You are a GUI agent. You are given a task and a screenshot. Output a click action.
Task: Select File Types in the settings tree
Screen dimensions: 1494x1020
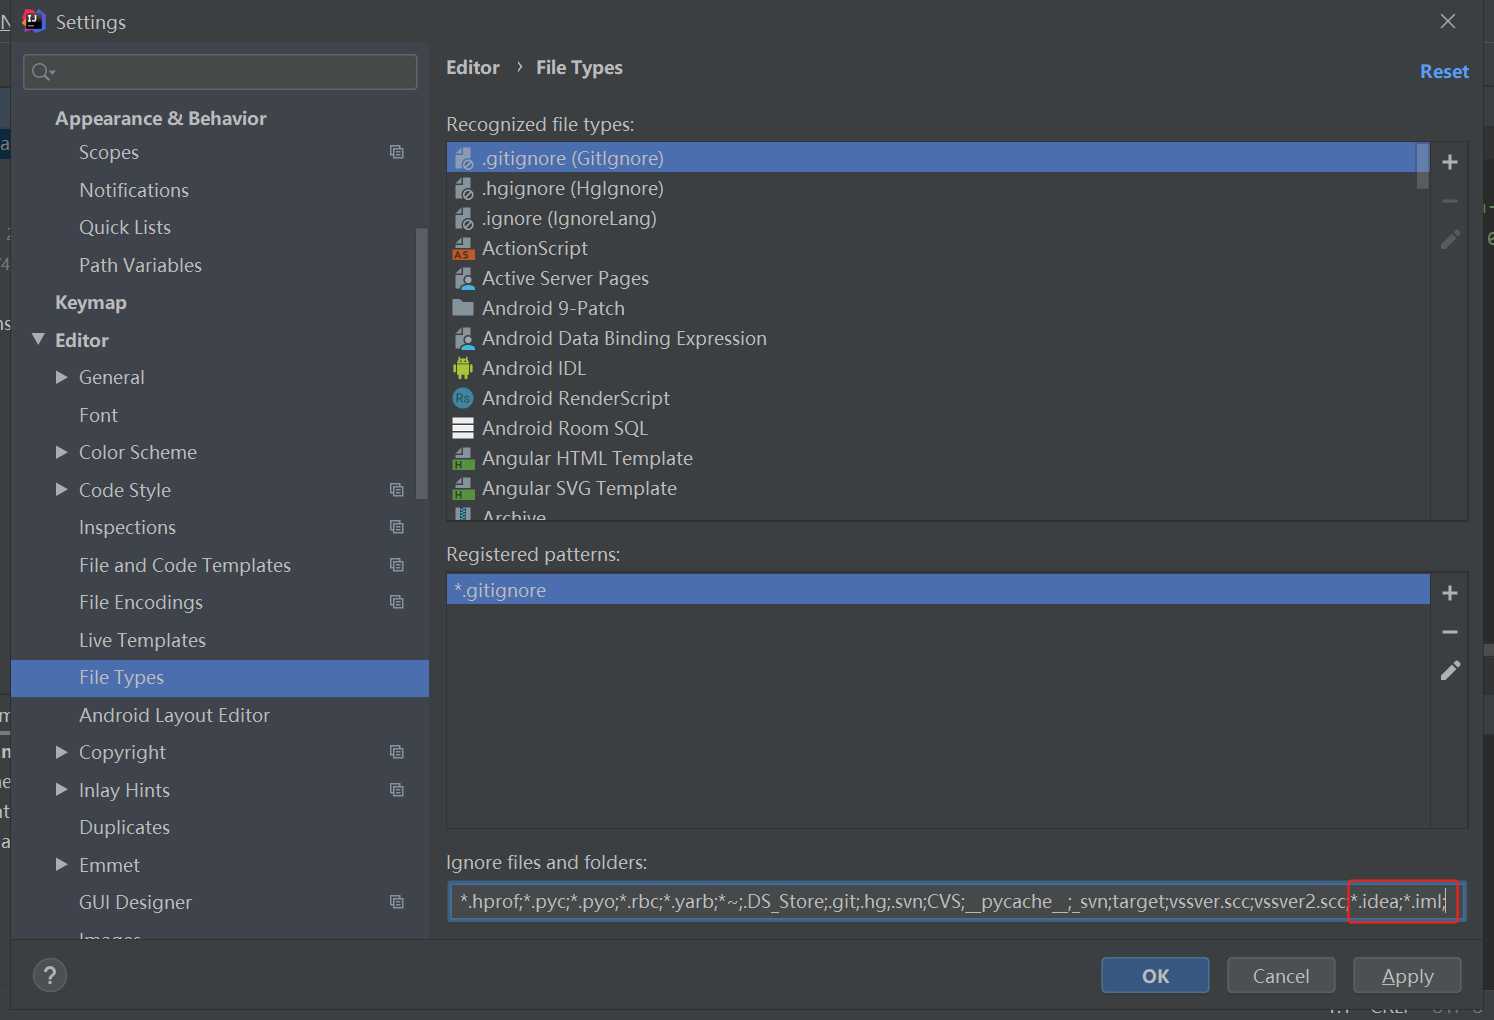[x=220, y=678]
